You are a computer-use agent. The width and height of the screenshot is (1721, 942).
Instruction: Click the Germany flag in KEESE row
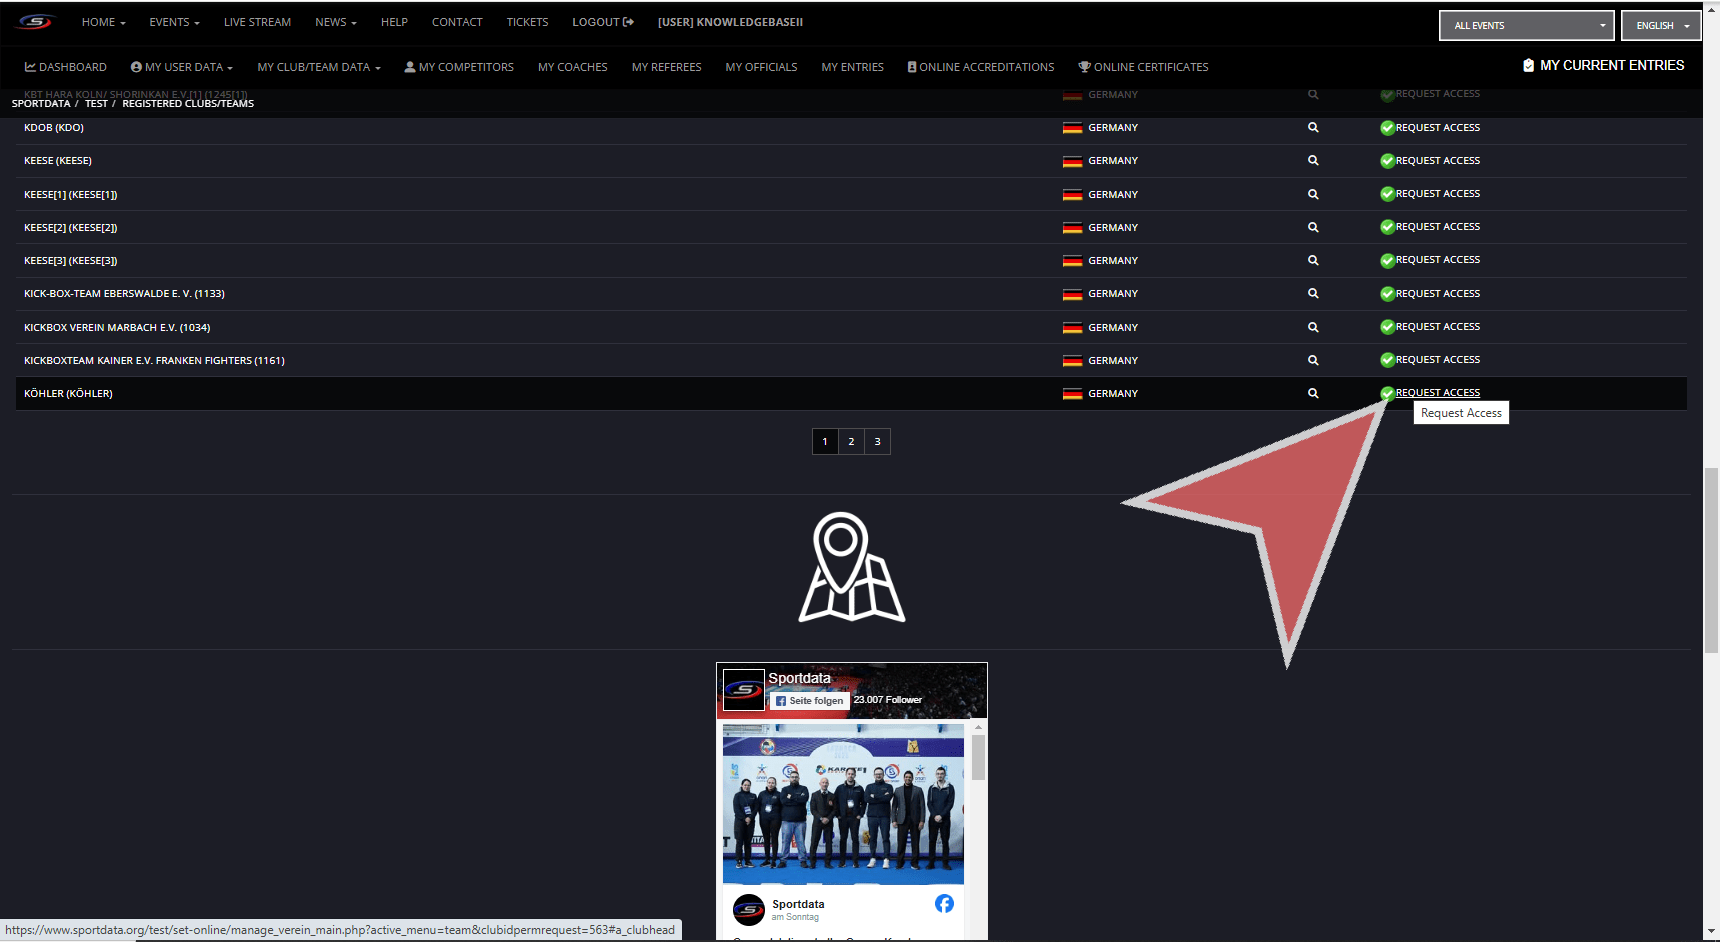1072,161
